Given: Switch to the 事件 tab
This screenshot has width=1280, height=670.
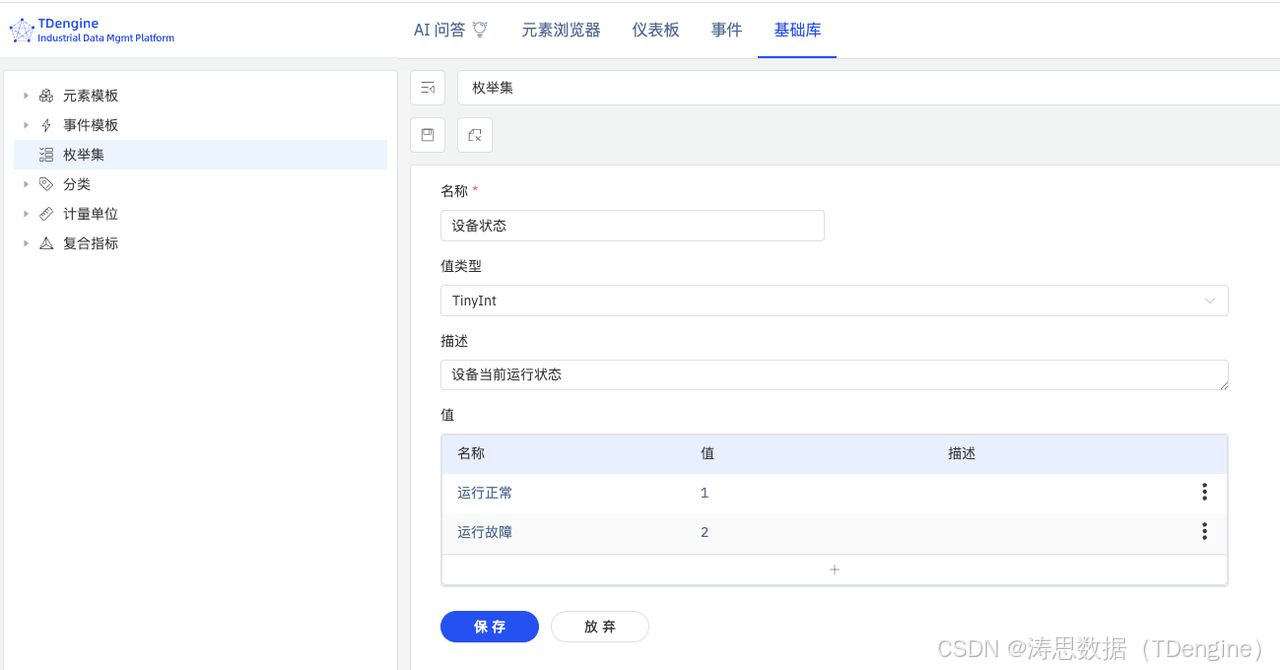Looking at the screenshot, I should [727, 30].
